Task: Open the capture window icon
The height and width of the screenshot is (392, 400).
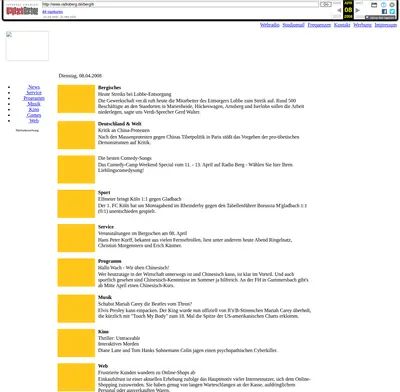Action: (x=374, y=5)
